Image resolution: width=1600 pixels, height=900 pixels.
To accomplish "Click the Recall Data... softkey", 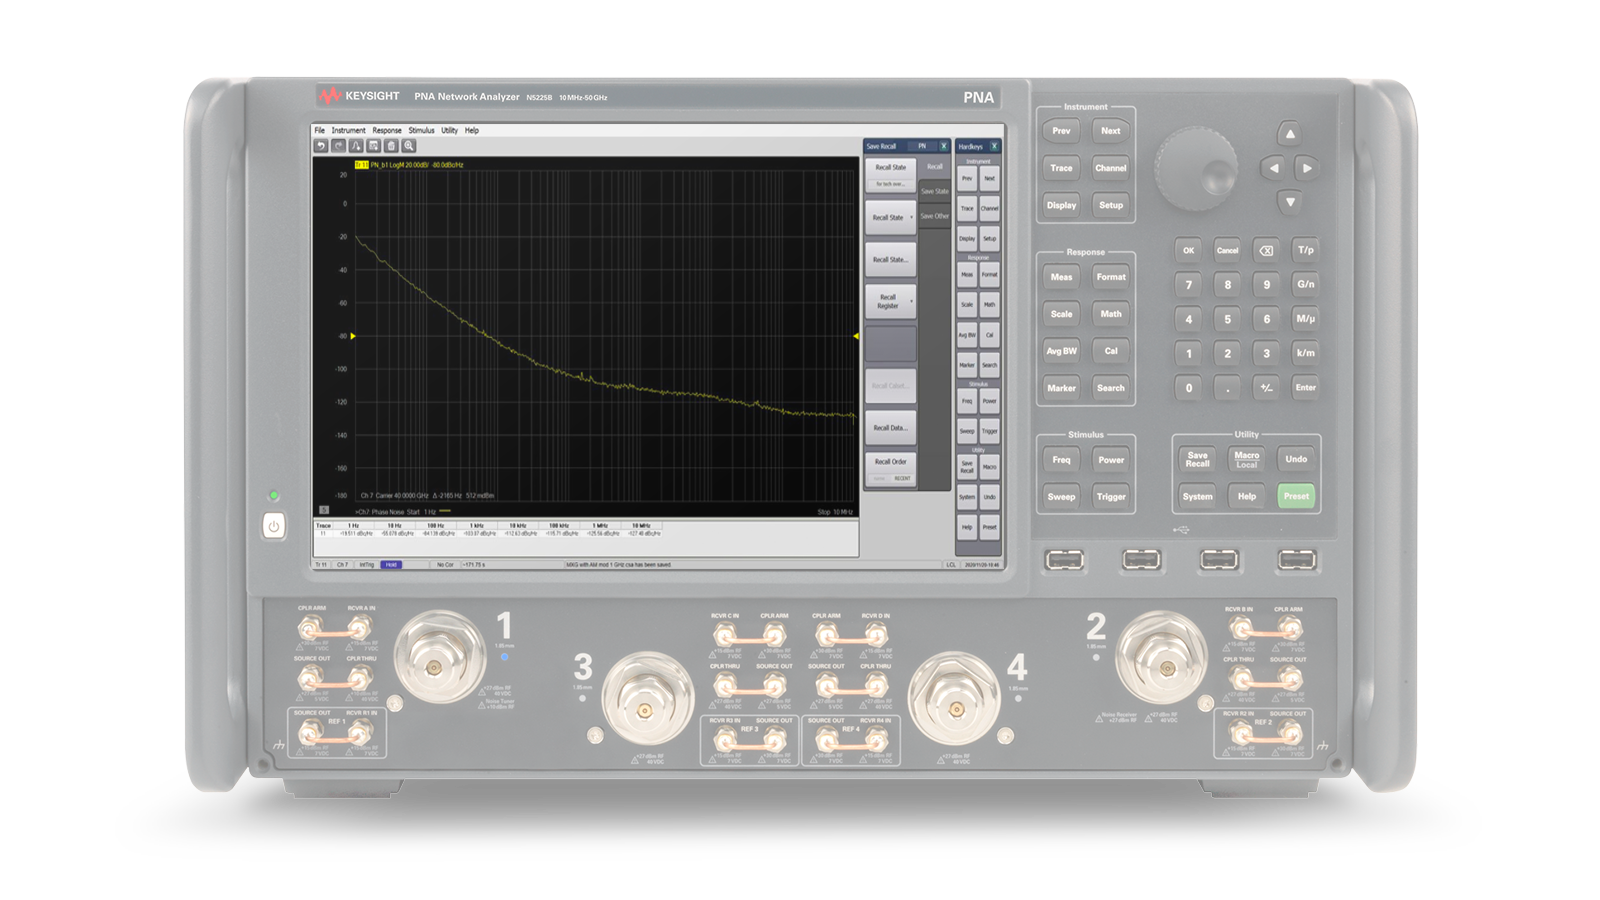I will tap(891, 427).
